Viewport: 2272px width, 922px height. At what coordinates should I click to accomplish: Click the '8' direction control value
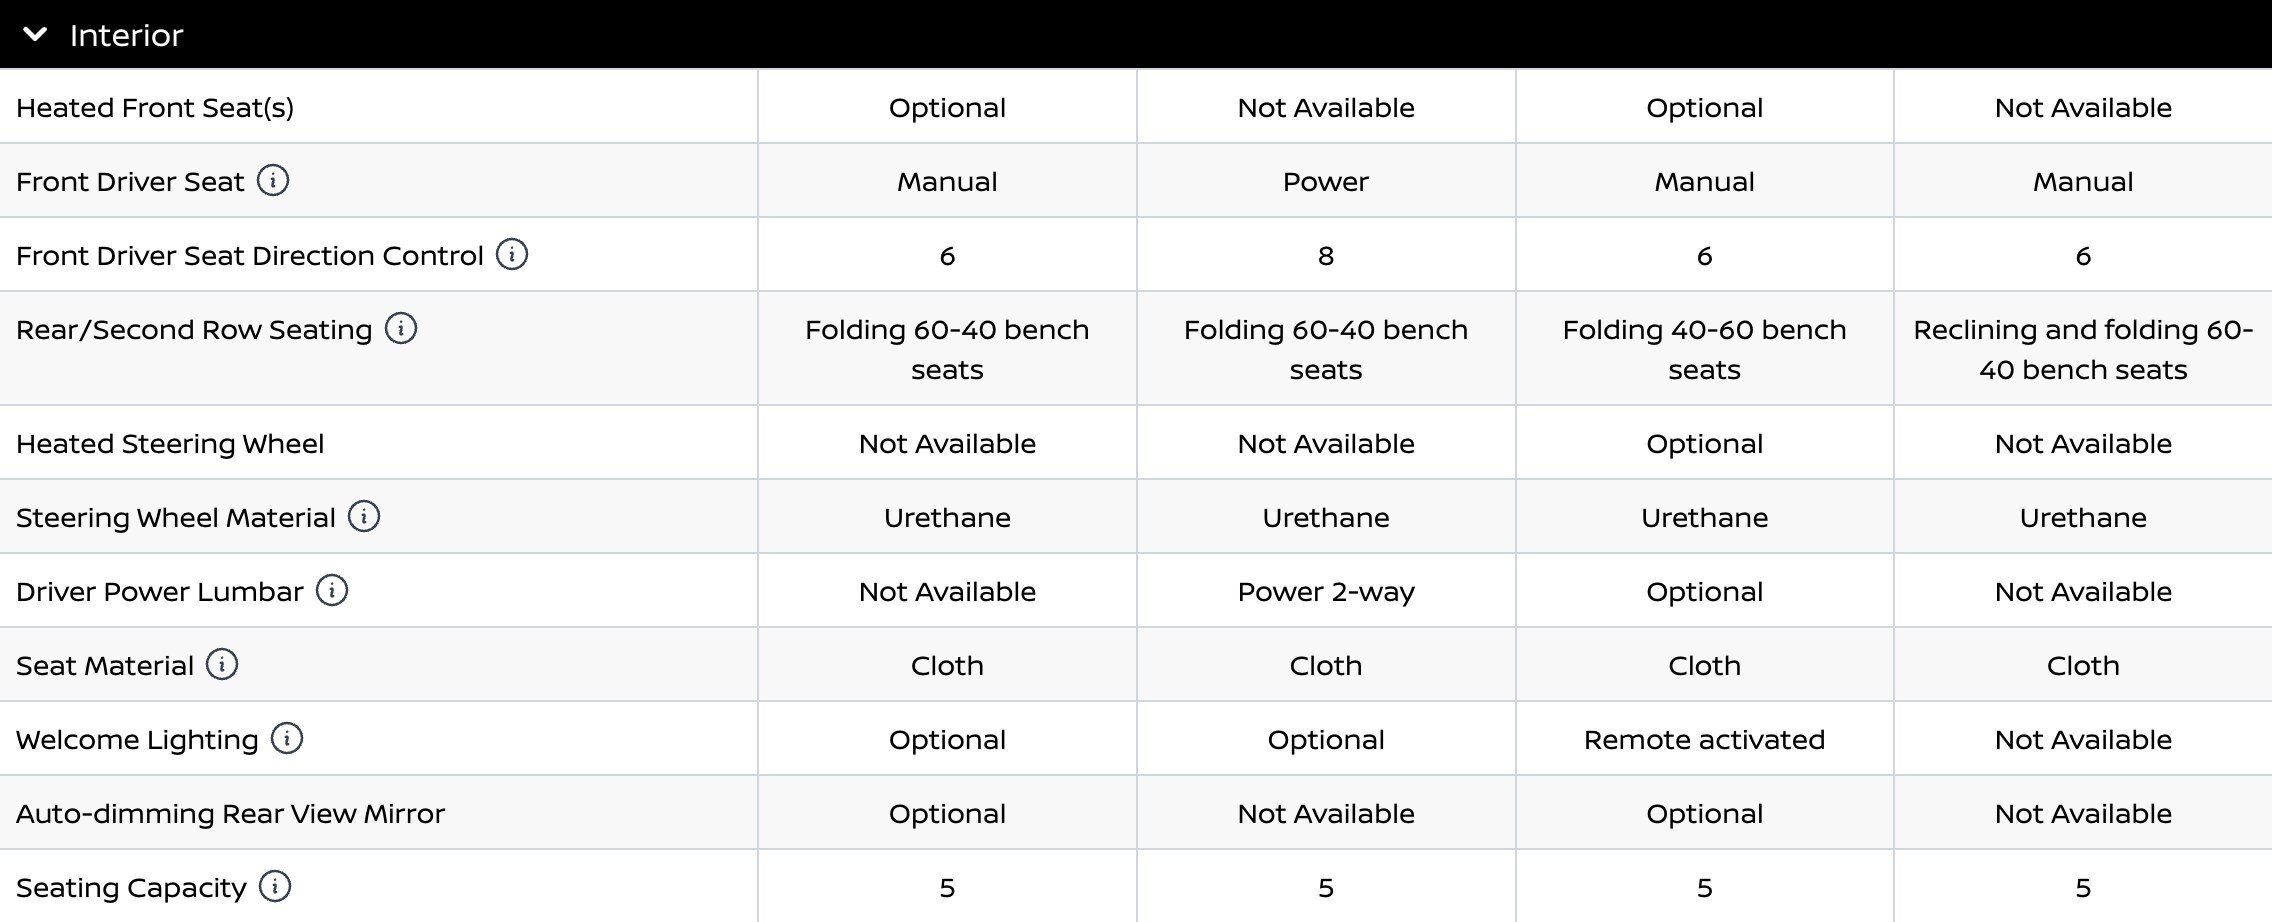(1326, 256)
